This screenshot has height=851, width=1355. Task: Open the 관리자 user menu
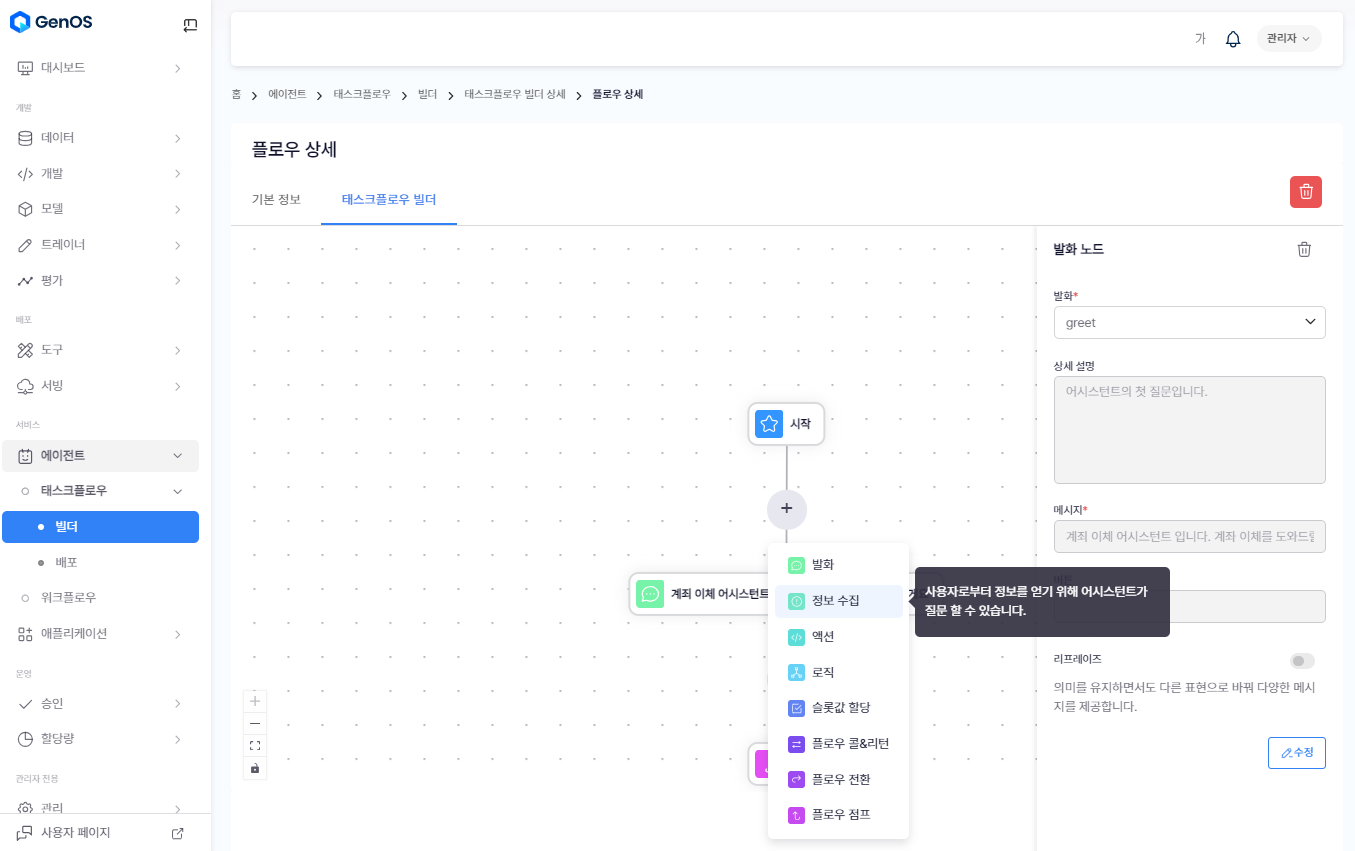pyautogui.click(x=1288, y=39)
